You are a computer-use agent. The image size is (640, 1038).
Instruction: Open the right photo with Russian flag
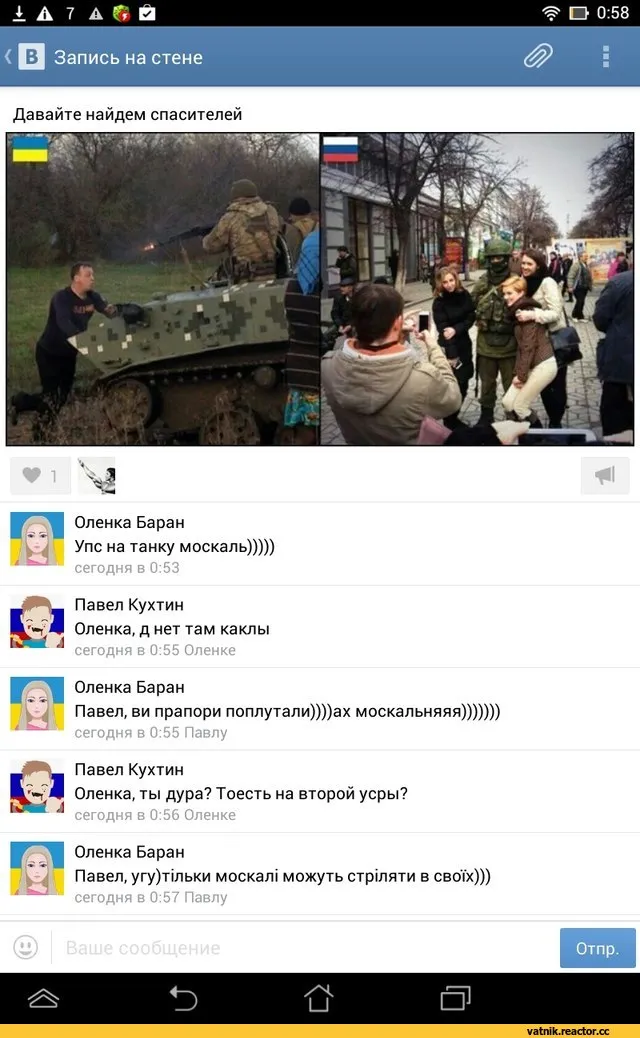pos(477,289)
